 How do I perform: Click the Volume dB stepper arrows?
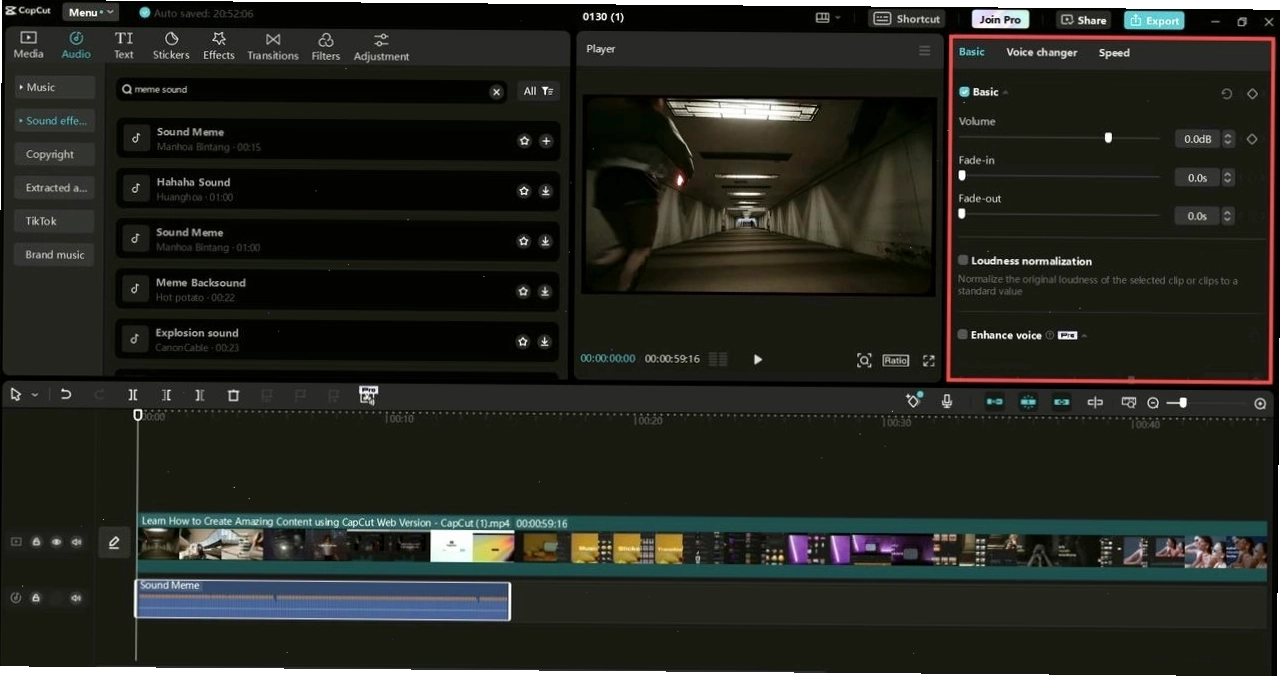(x=1228, y=139)
